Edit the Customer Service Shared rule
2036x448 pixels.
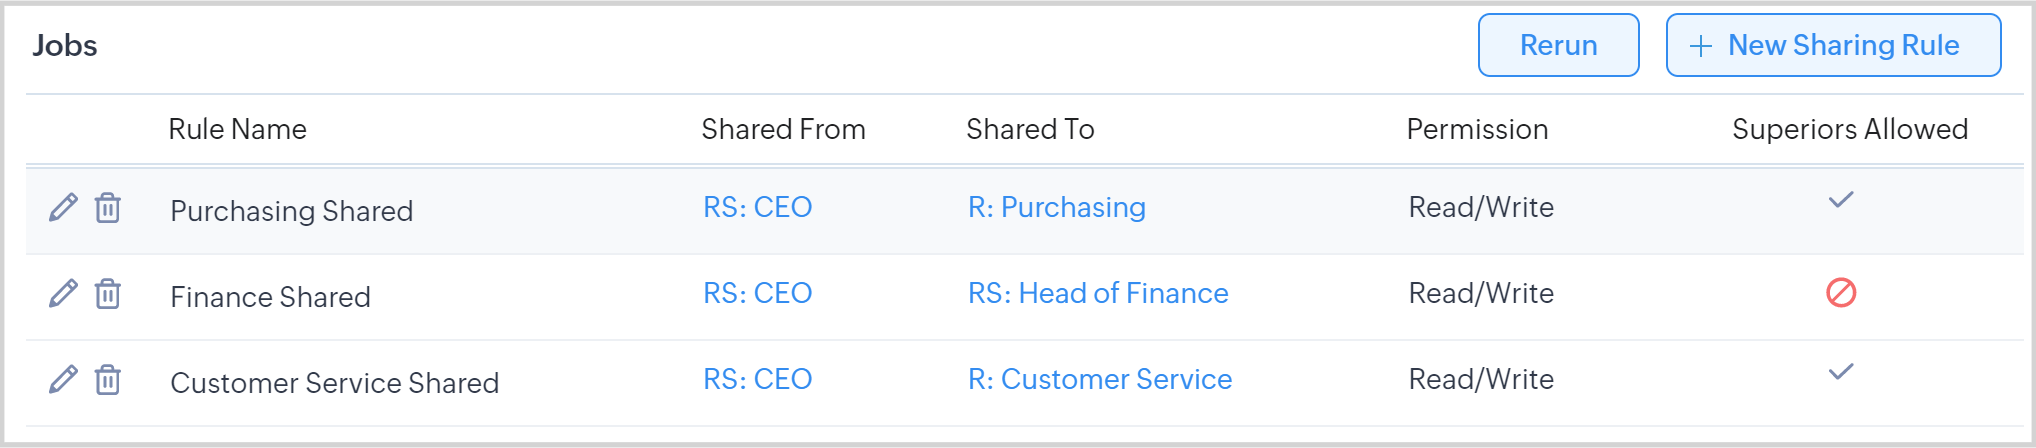click(63, 379)
